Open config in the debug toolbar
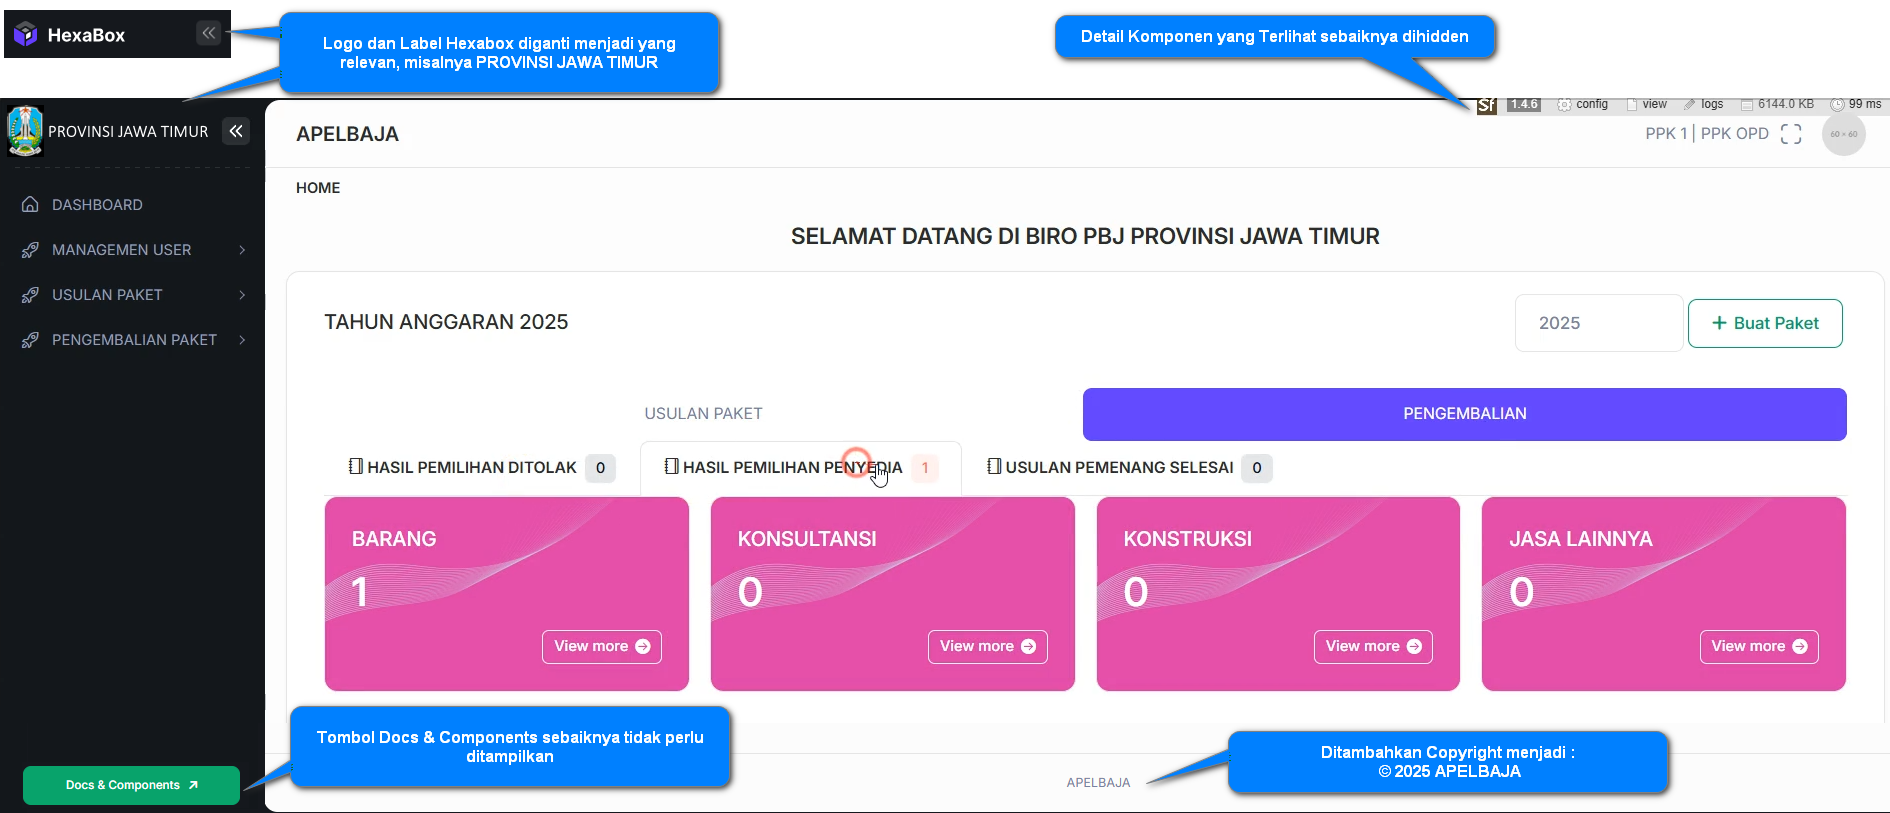This screenshot has width=1890, height=813. coord(1583,104)
